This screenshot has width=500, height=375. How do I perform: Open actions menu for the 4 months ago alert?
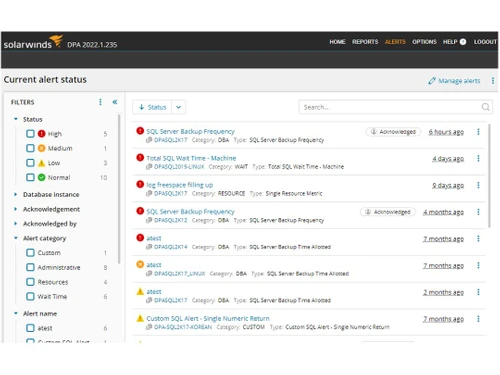click(x=478, y=212)
